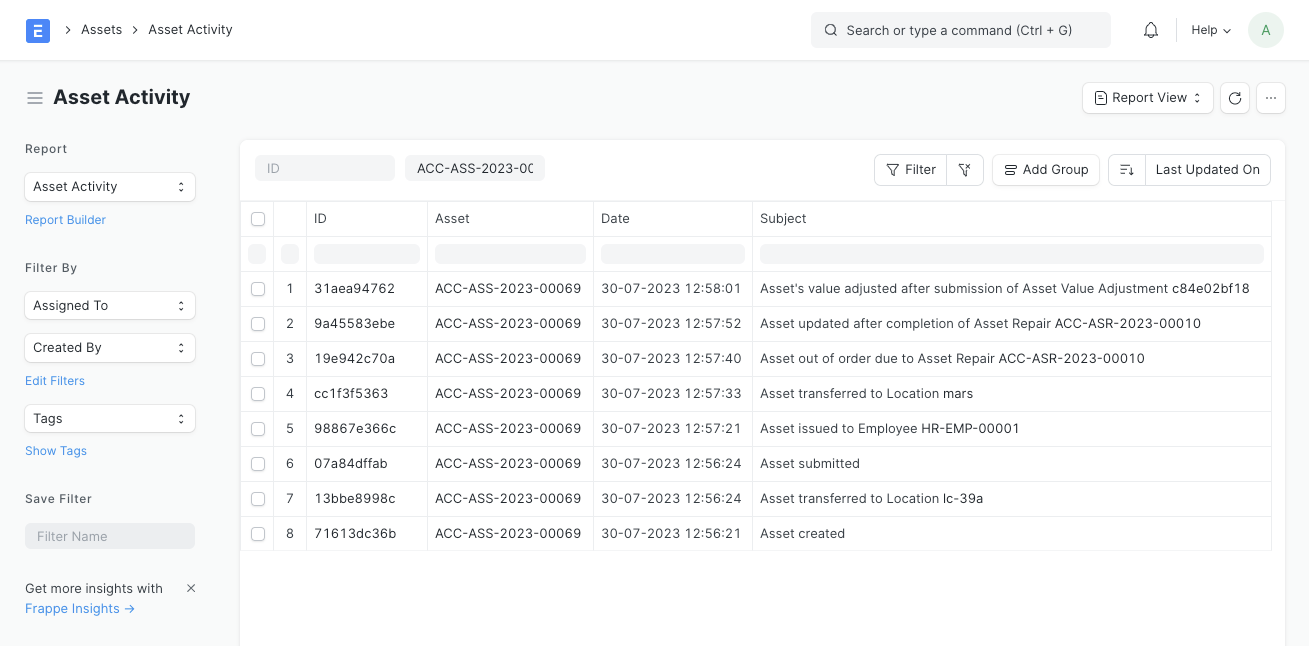This screenshot has width=1309, height=646.
Task: Open the Filter button
Action: pos(911,170)
